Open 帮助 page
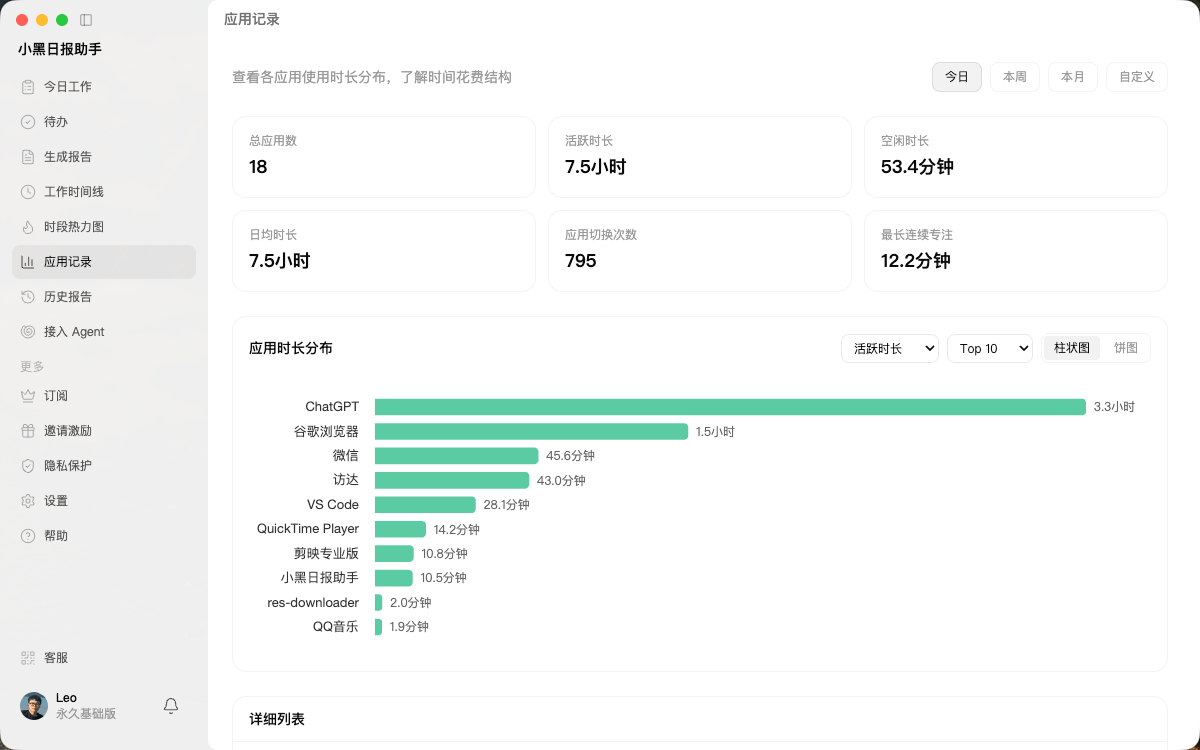 coord(104,536)
